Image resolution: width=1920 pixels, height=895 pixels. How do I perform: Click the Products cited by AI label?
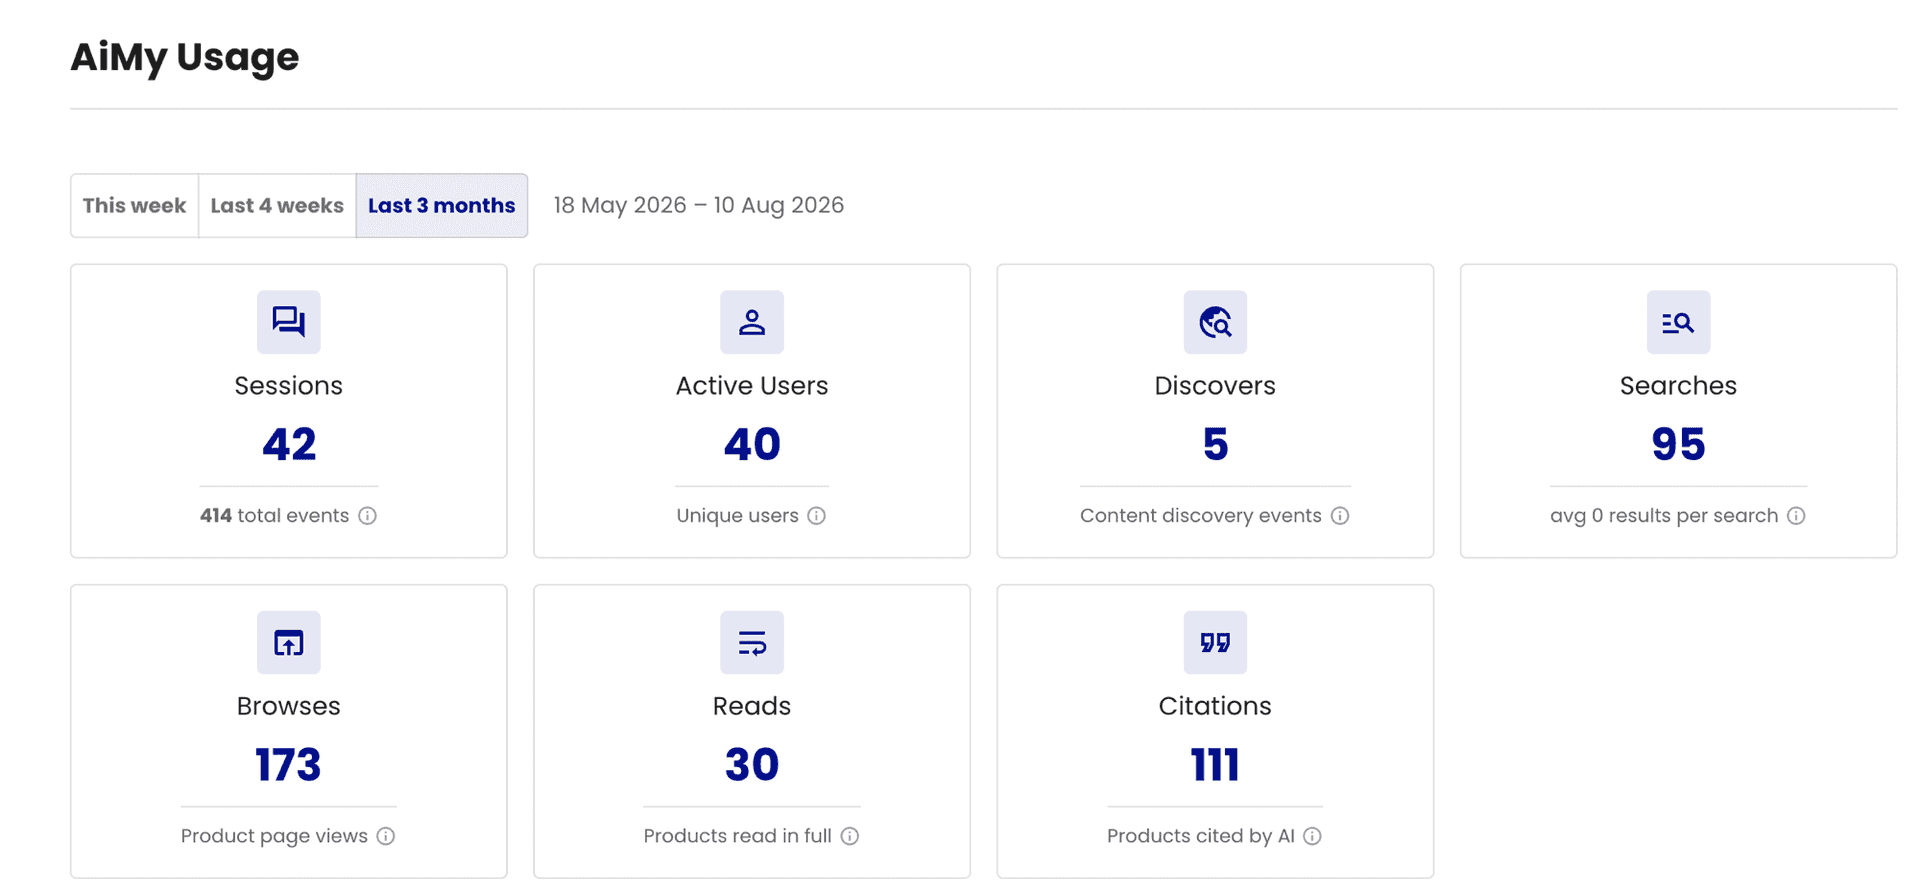[x=1201, y=836]
